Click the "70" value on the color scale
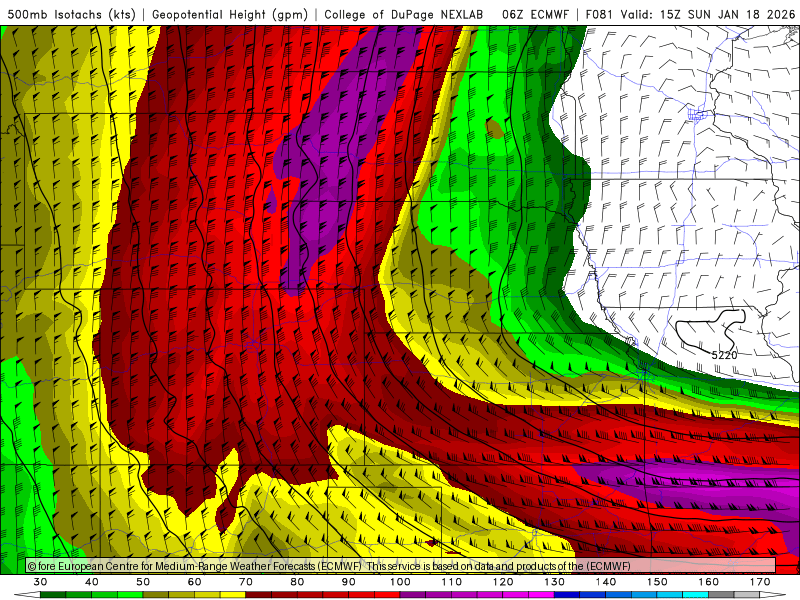 coord(246,582)
